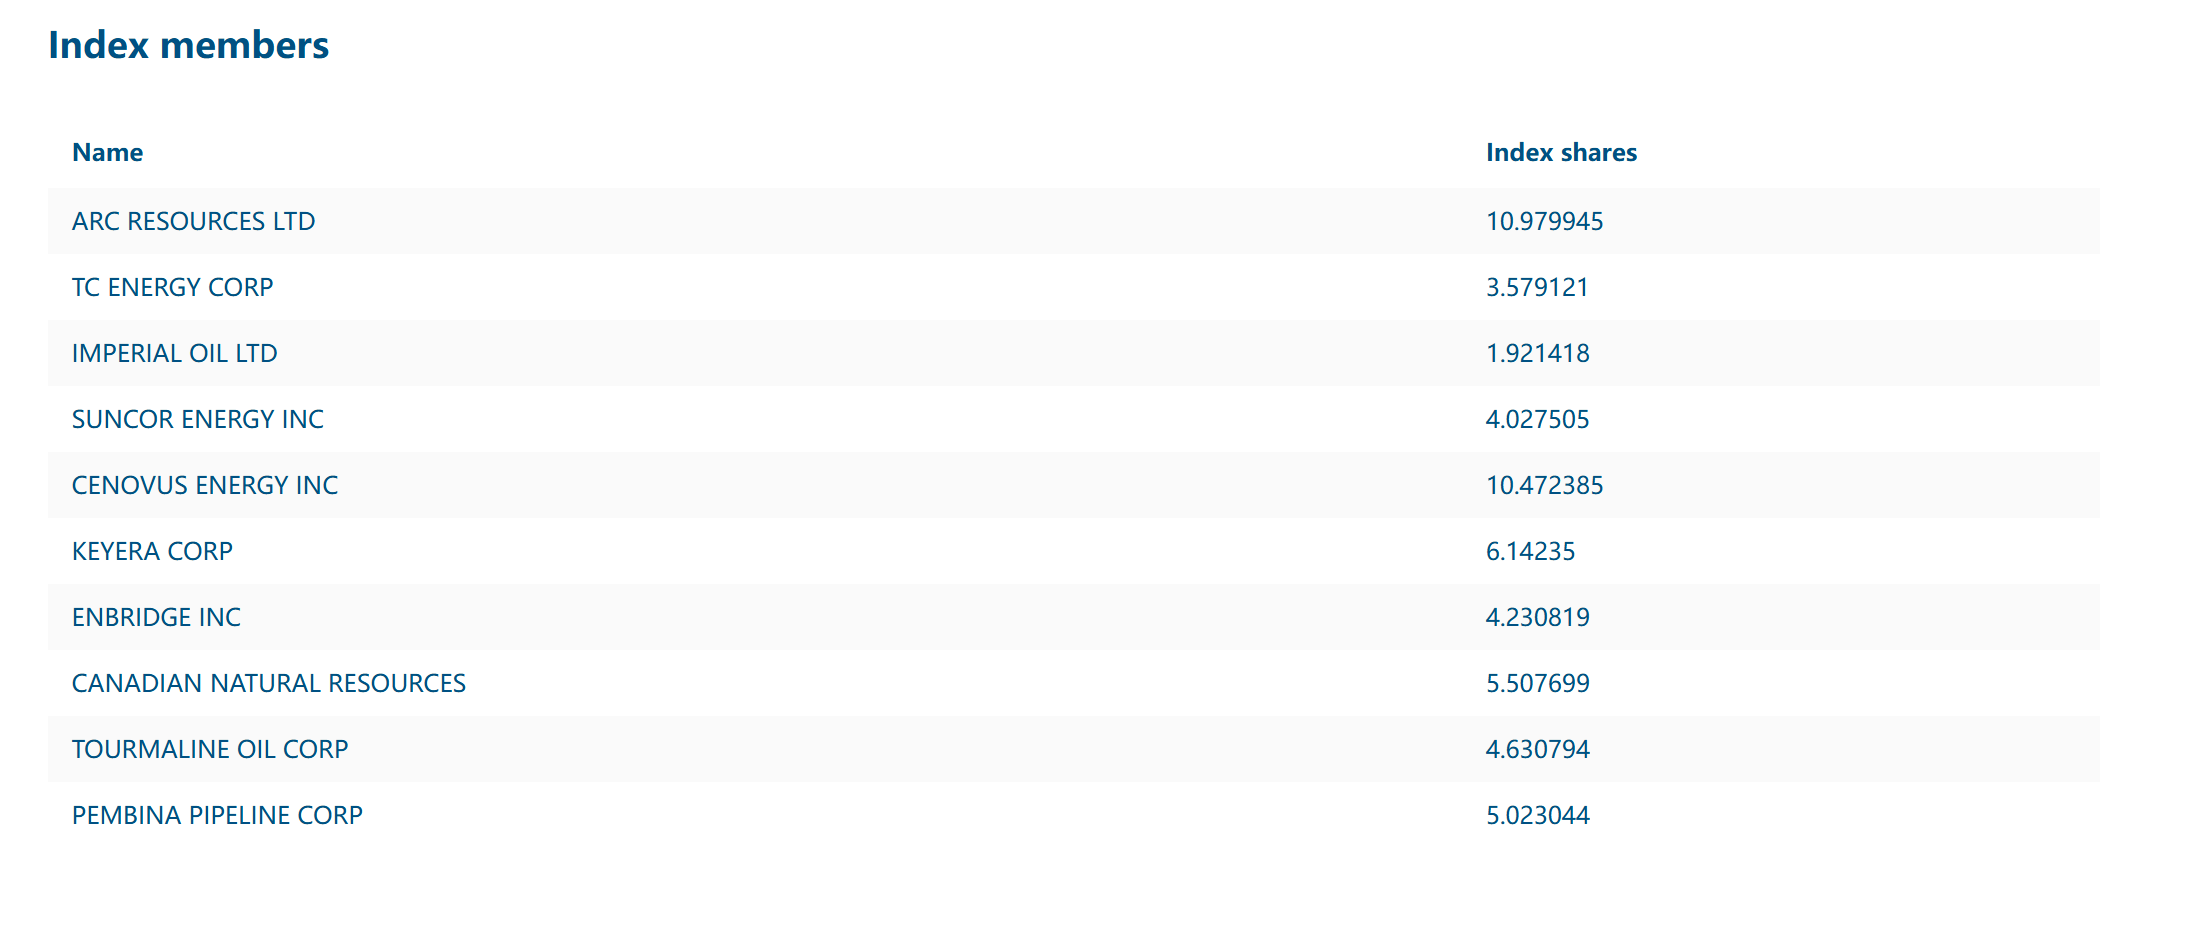Image resolution: width=2188 pixels, height=949 pixels.
Task: Select Keyera's shares value 6.14235
Action: (1529, 551)
